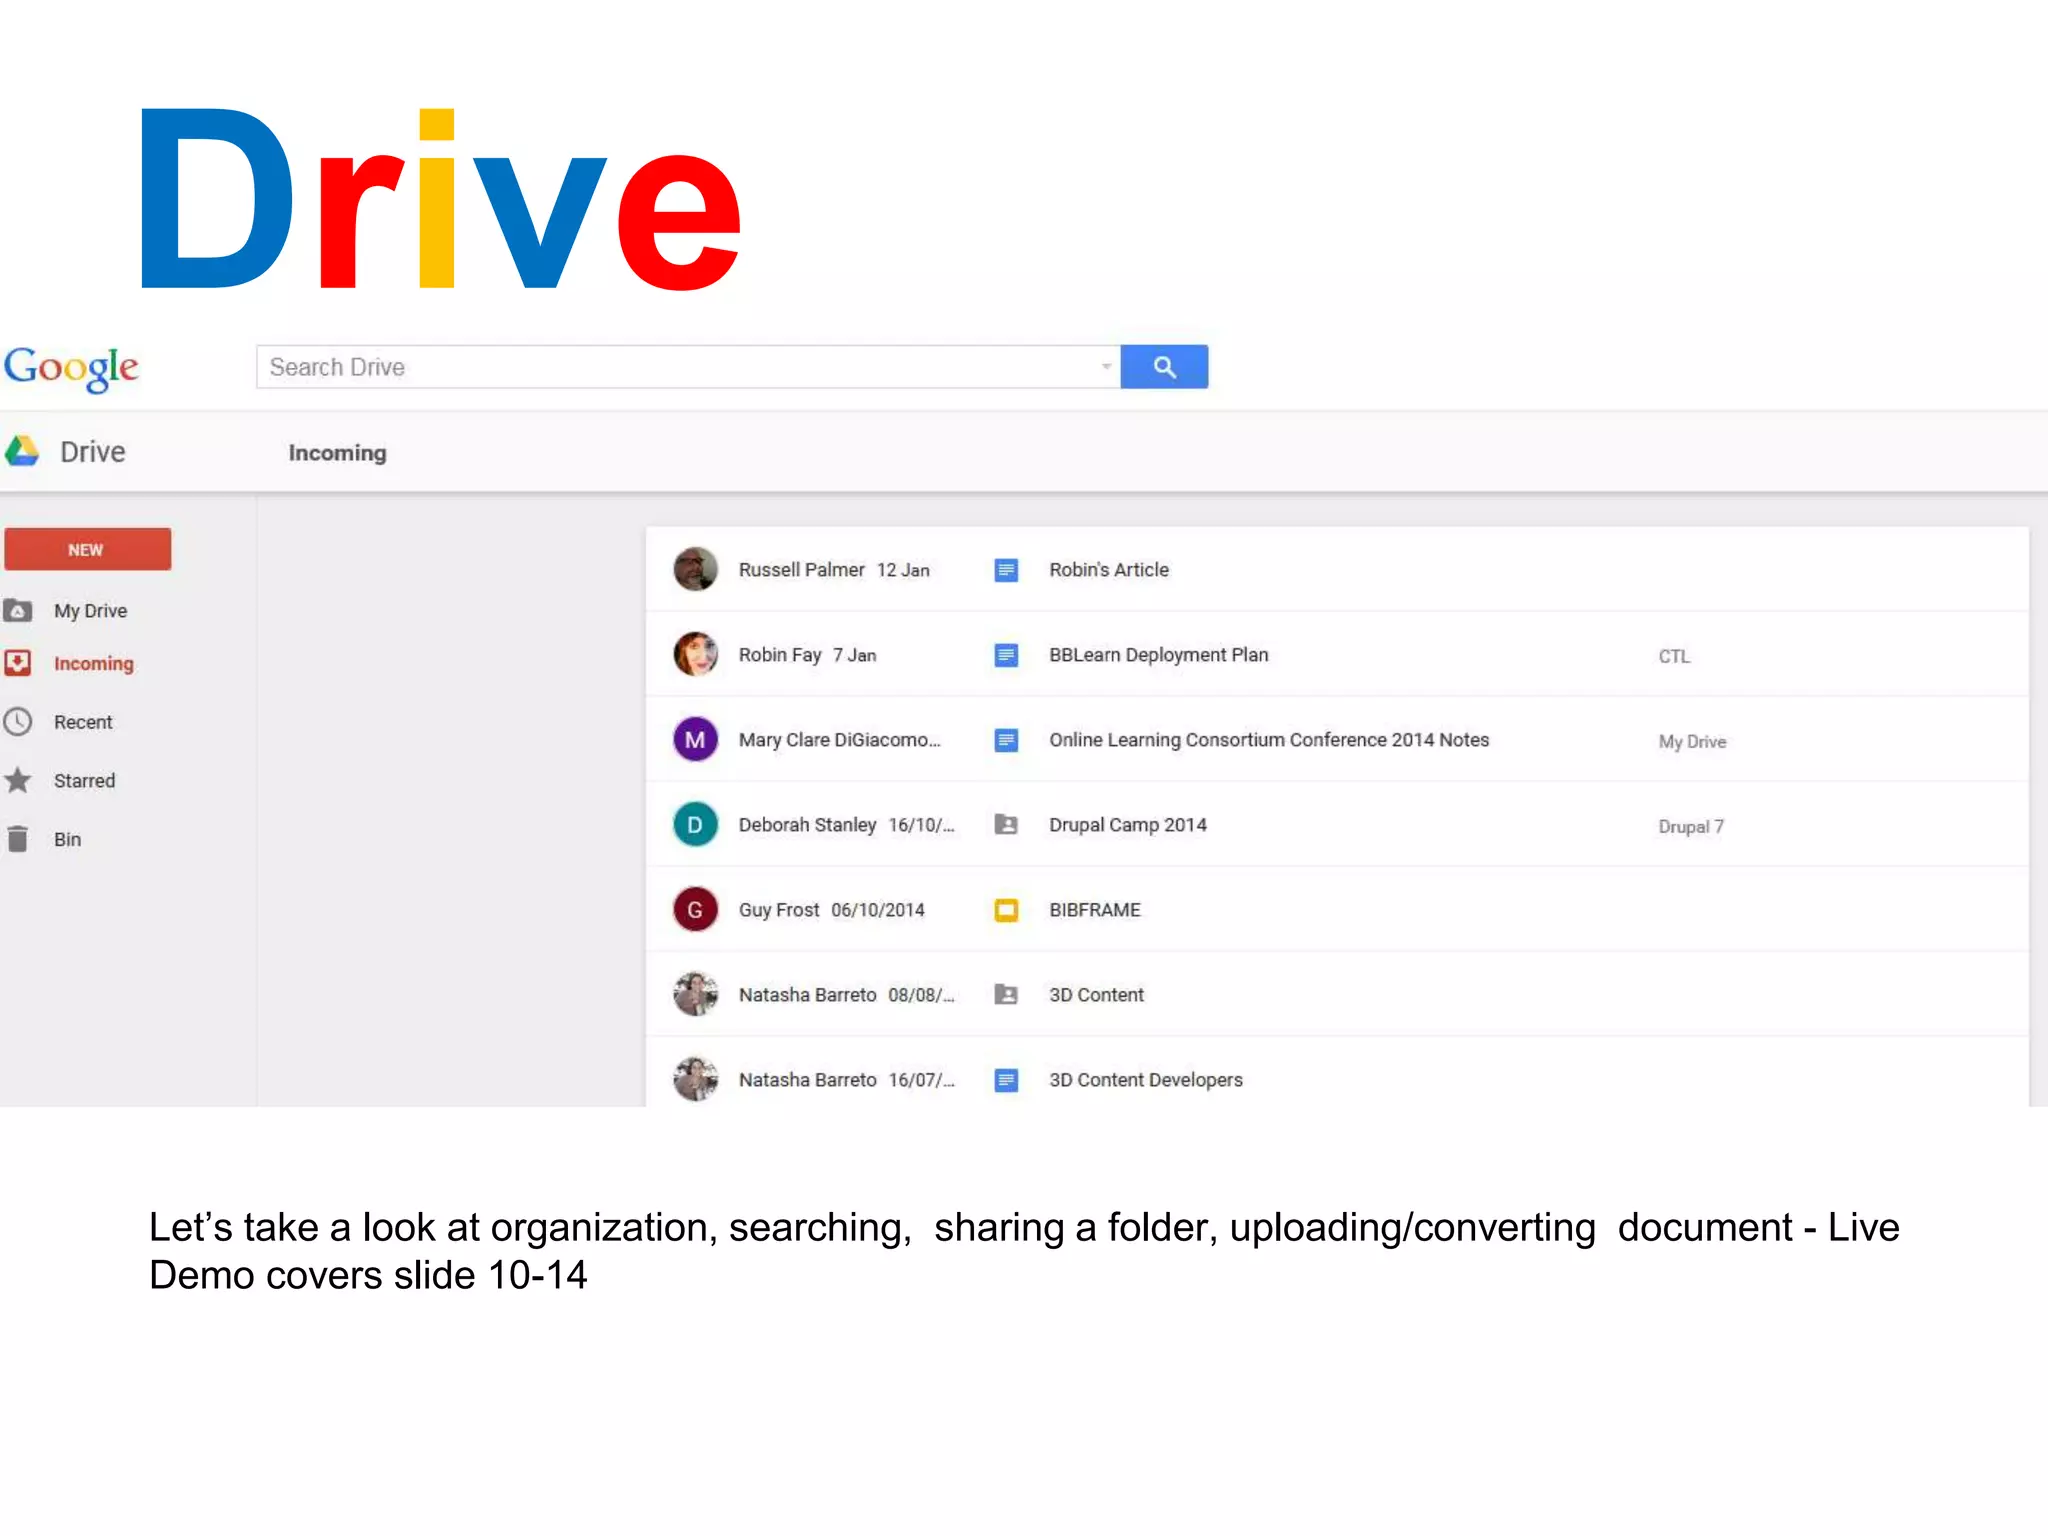2048x1536 pixels.
Task: Click shared folder icon beside Drupal Camp 2014
Action: coord(1006,825)
